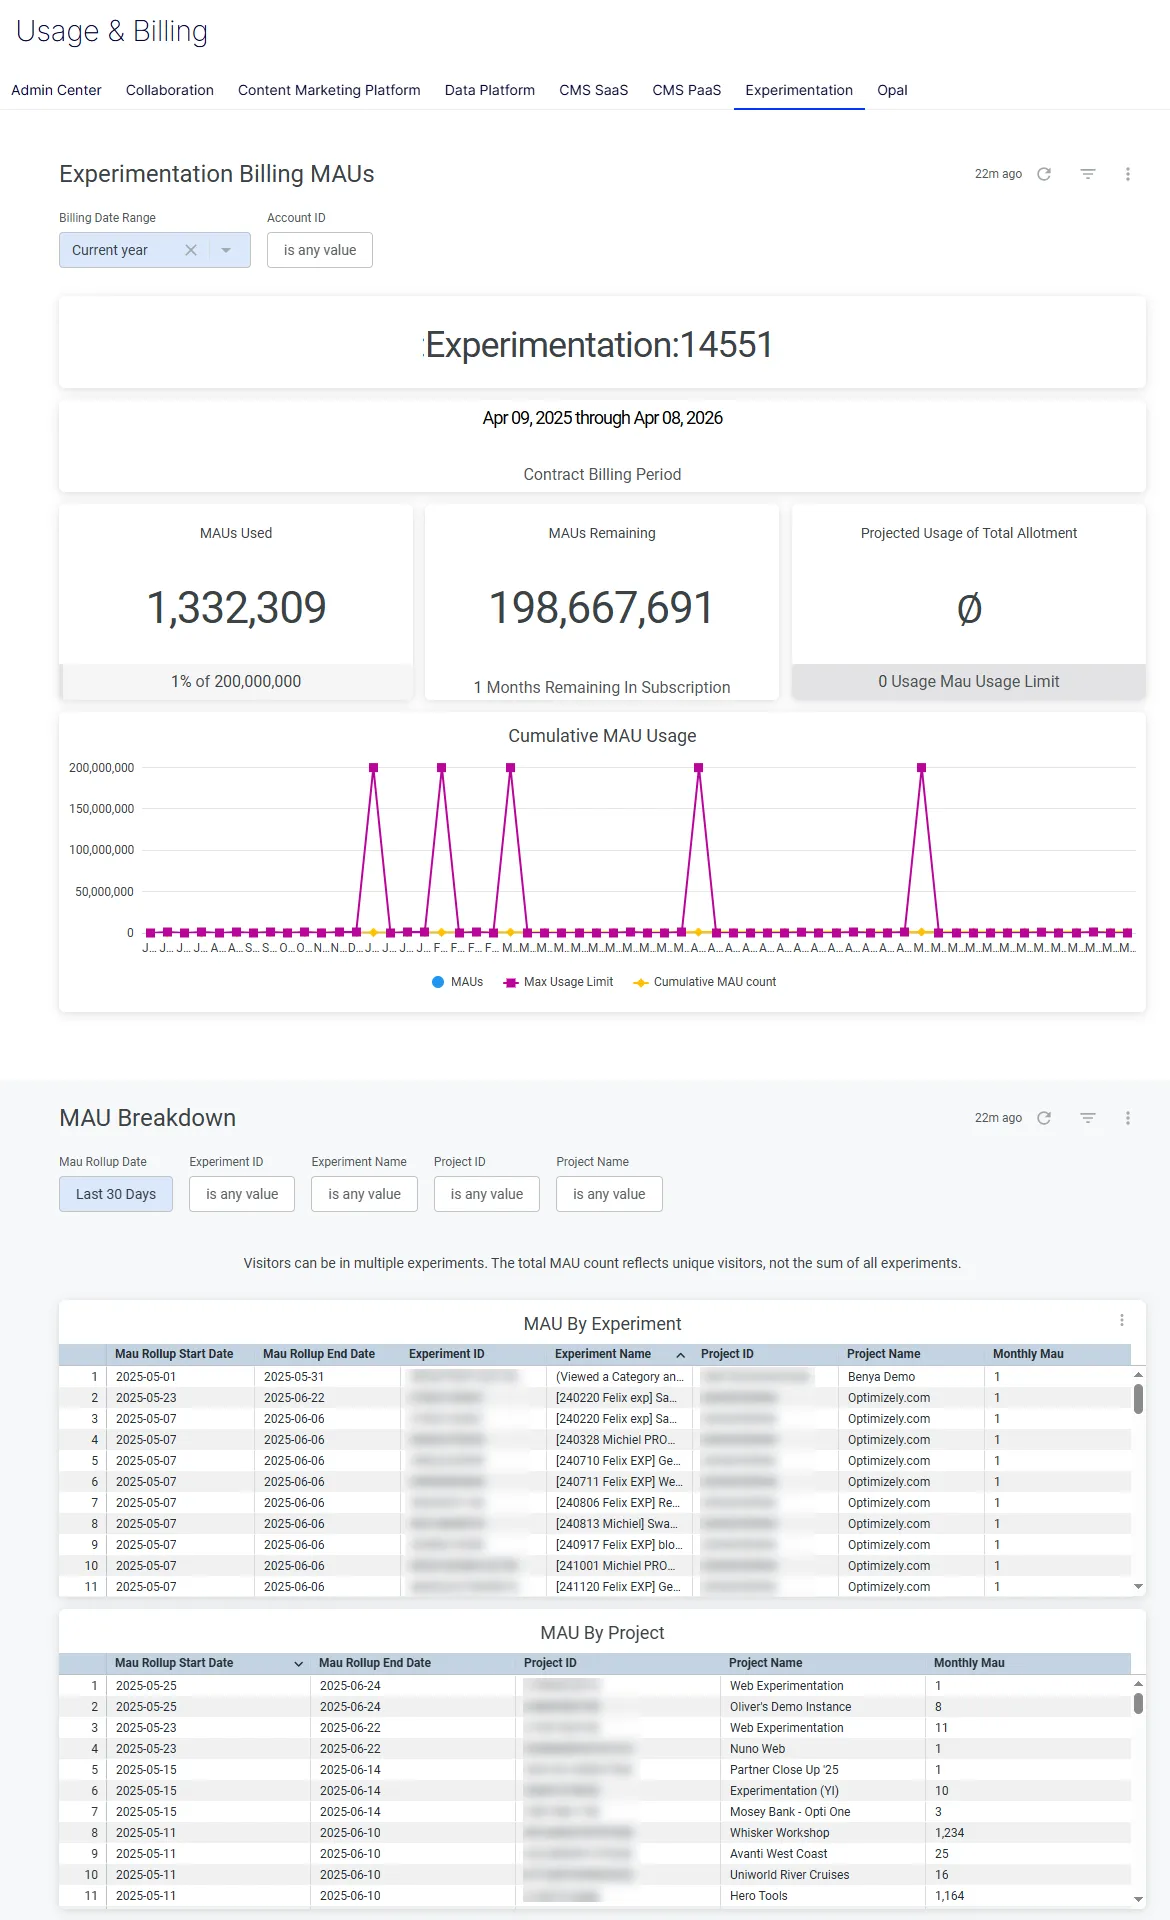Reload the MAU Breakdown dashboard
Screen dimensions: 1170x1920
point(1044,1118)
